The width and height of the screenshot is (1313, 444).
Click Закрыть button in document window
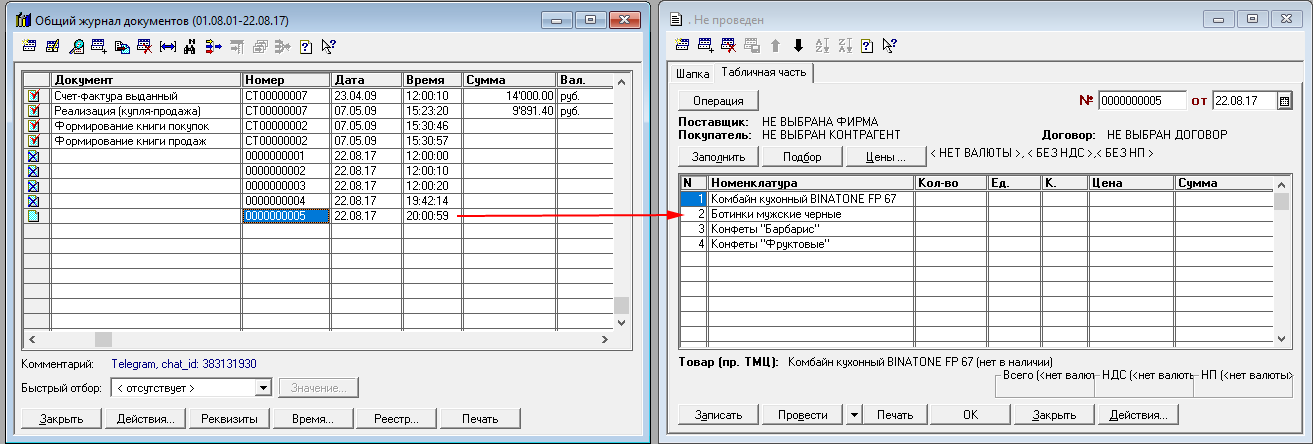[1054, 414]
